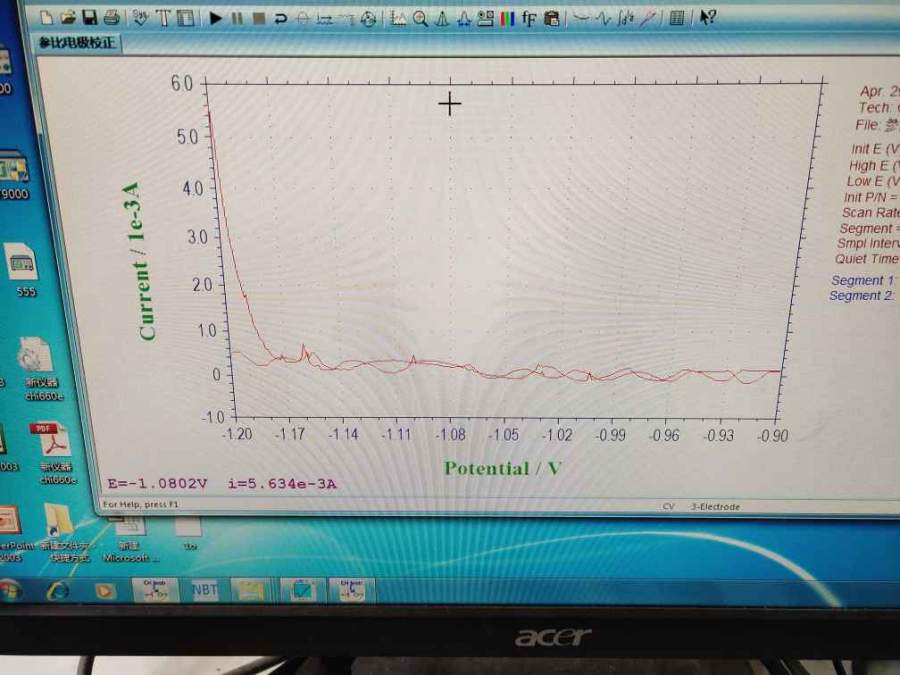
Task: Click the panel-layout icon beside the T icon
Action: coord(185,18)
